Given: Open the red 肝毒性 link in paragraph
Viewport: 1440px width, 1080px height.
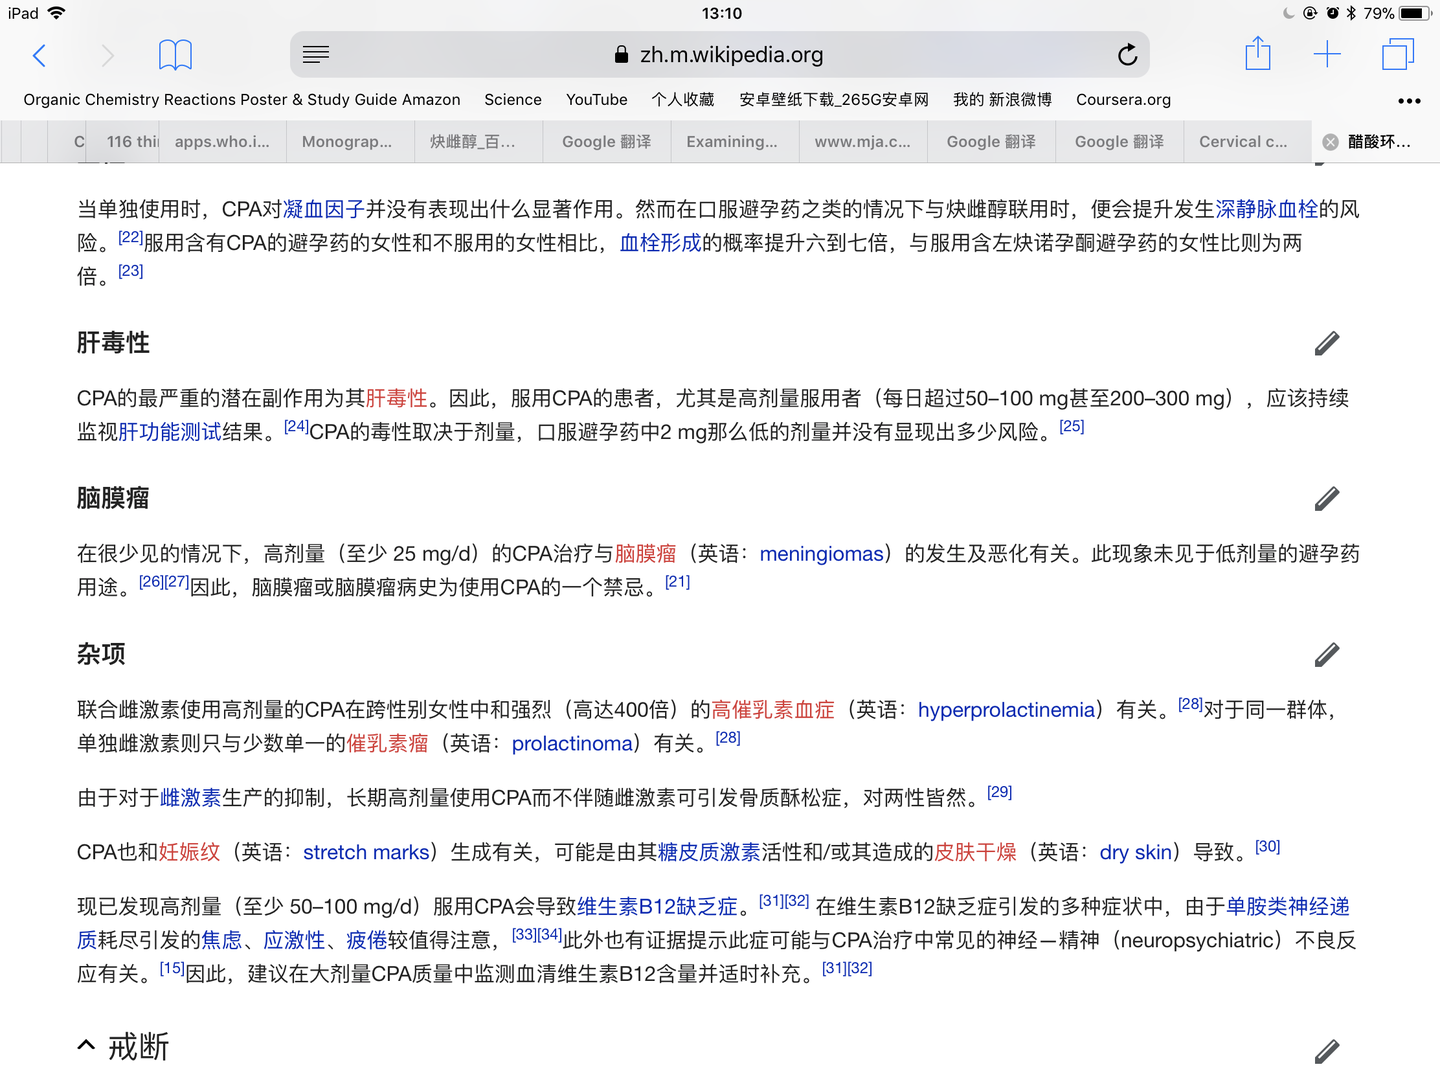Looking at the screenshot, I should click(x=396, y=398).
